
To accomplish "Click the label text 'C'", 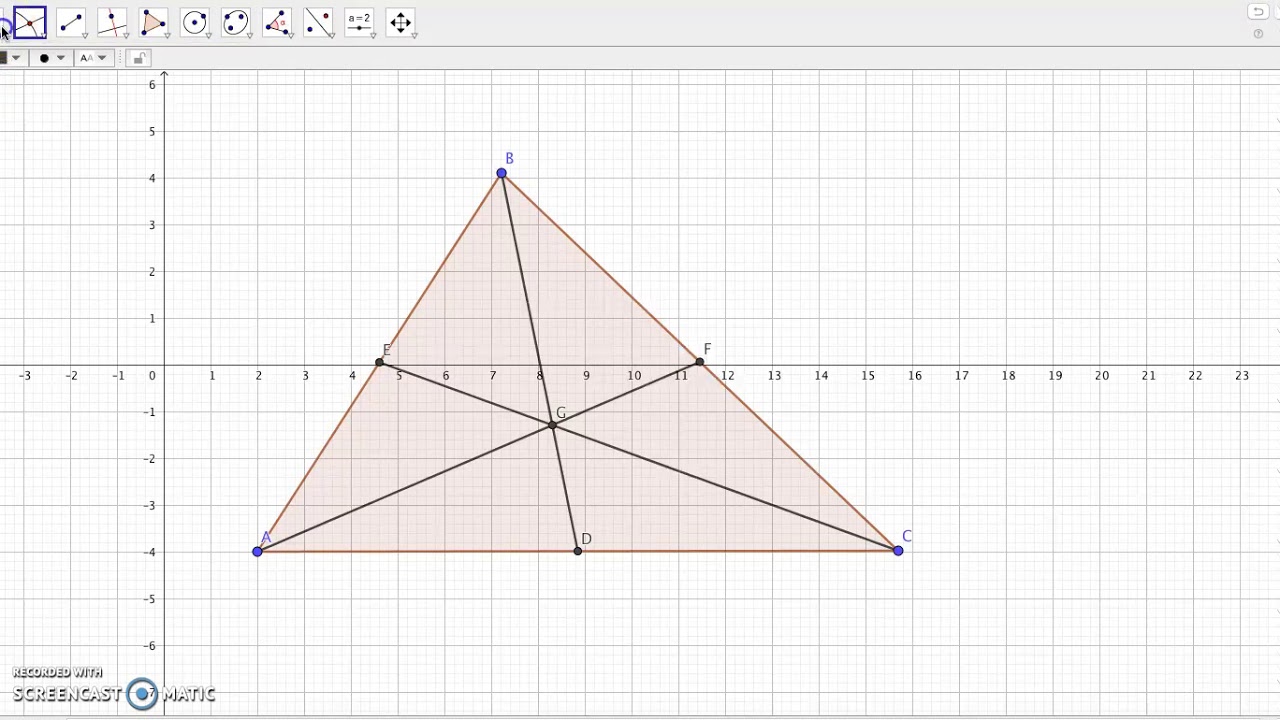I will pos(907,536).
